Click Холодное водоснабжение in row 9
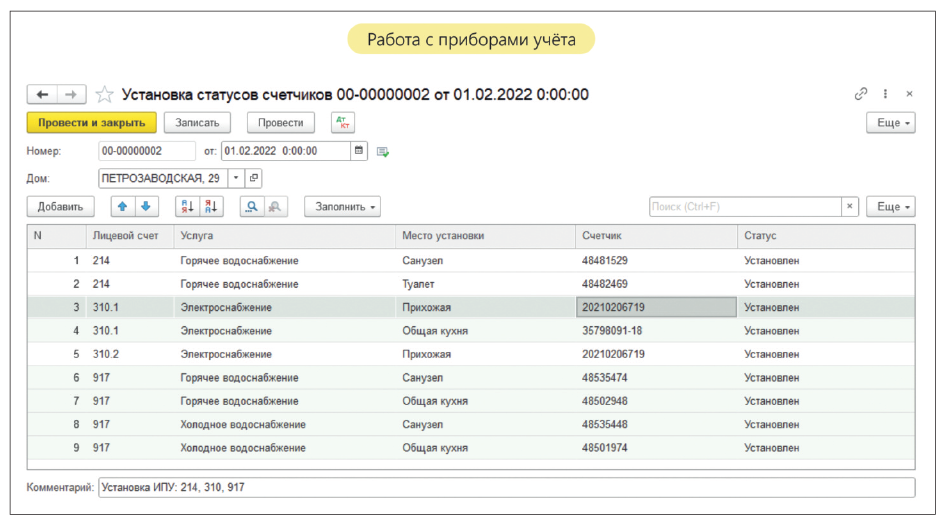Image resolution: width=951 pixels, height=524 pixels. [x=243, y=448]
